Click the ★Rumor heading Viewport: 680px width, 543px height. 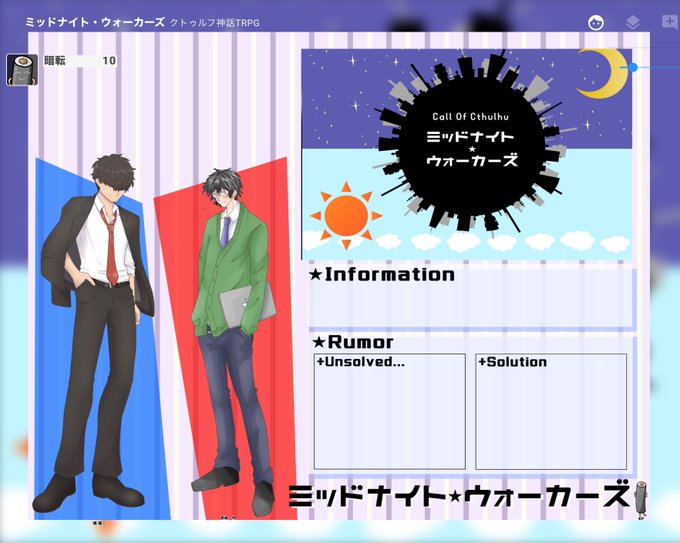coord(353,342)
